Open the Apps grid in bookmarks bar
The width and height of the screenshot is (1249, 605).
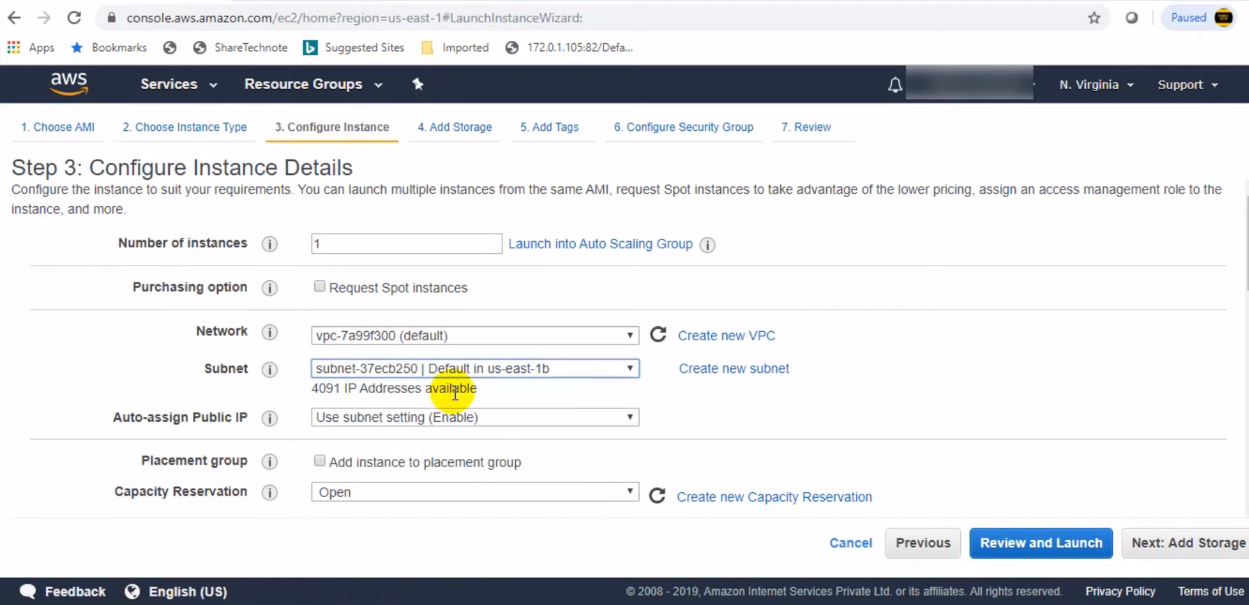pyautogui.click(x=31, y=47)
